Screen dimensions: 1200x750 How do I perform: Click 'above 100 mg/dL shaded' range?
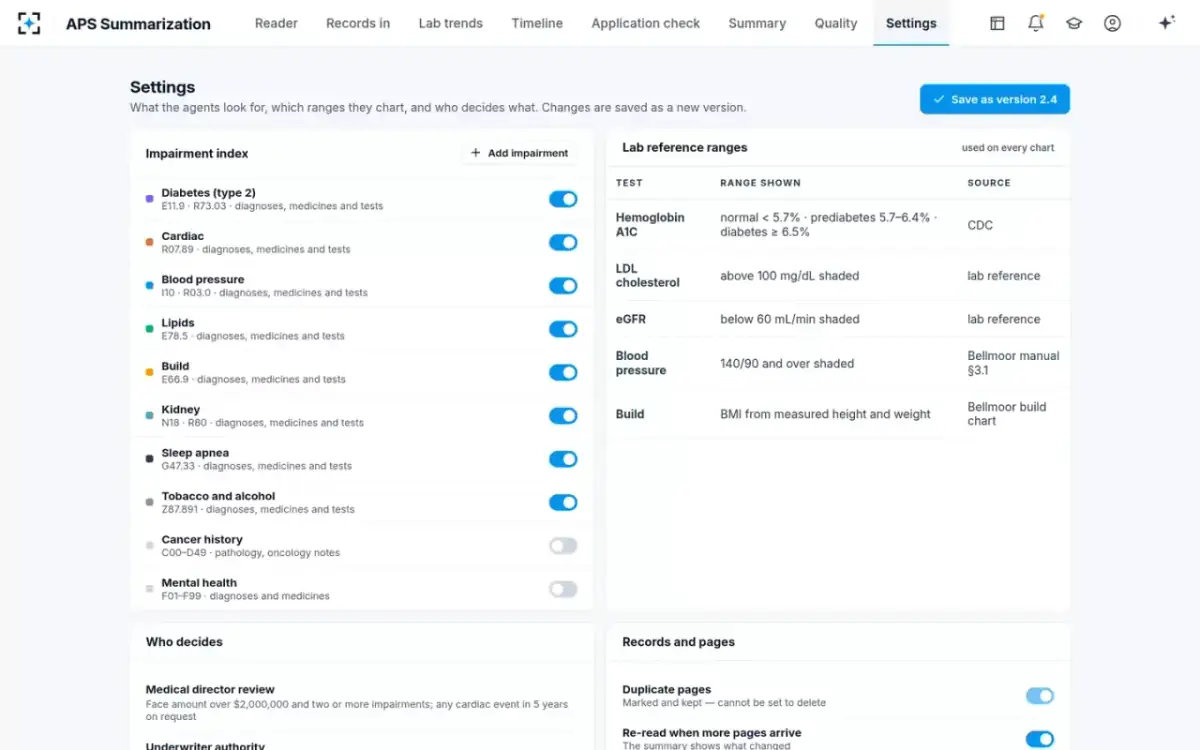[x=790, y=276]
